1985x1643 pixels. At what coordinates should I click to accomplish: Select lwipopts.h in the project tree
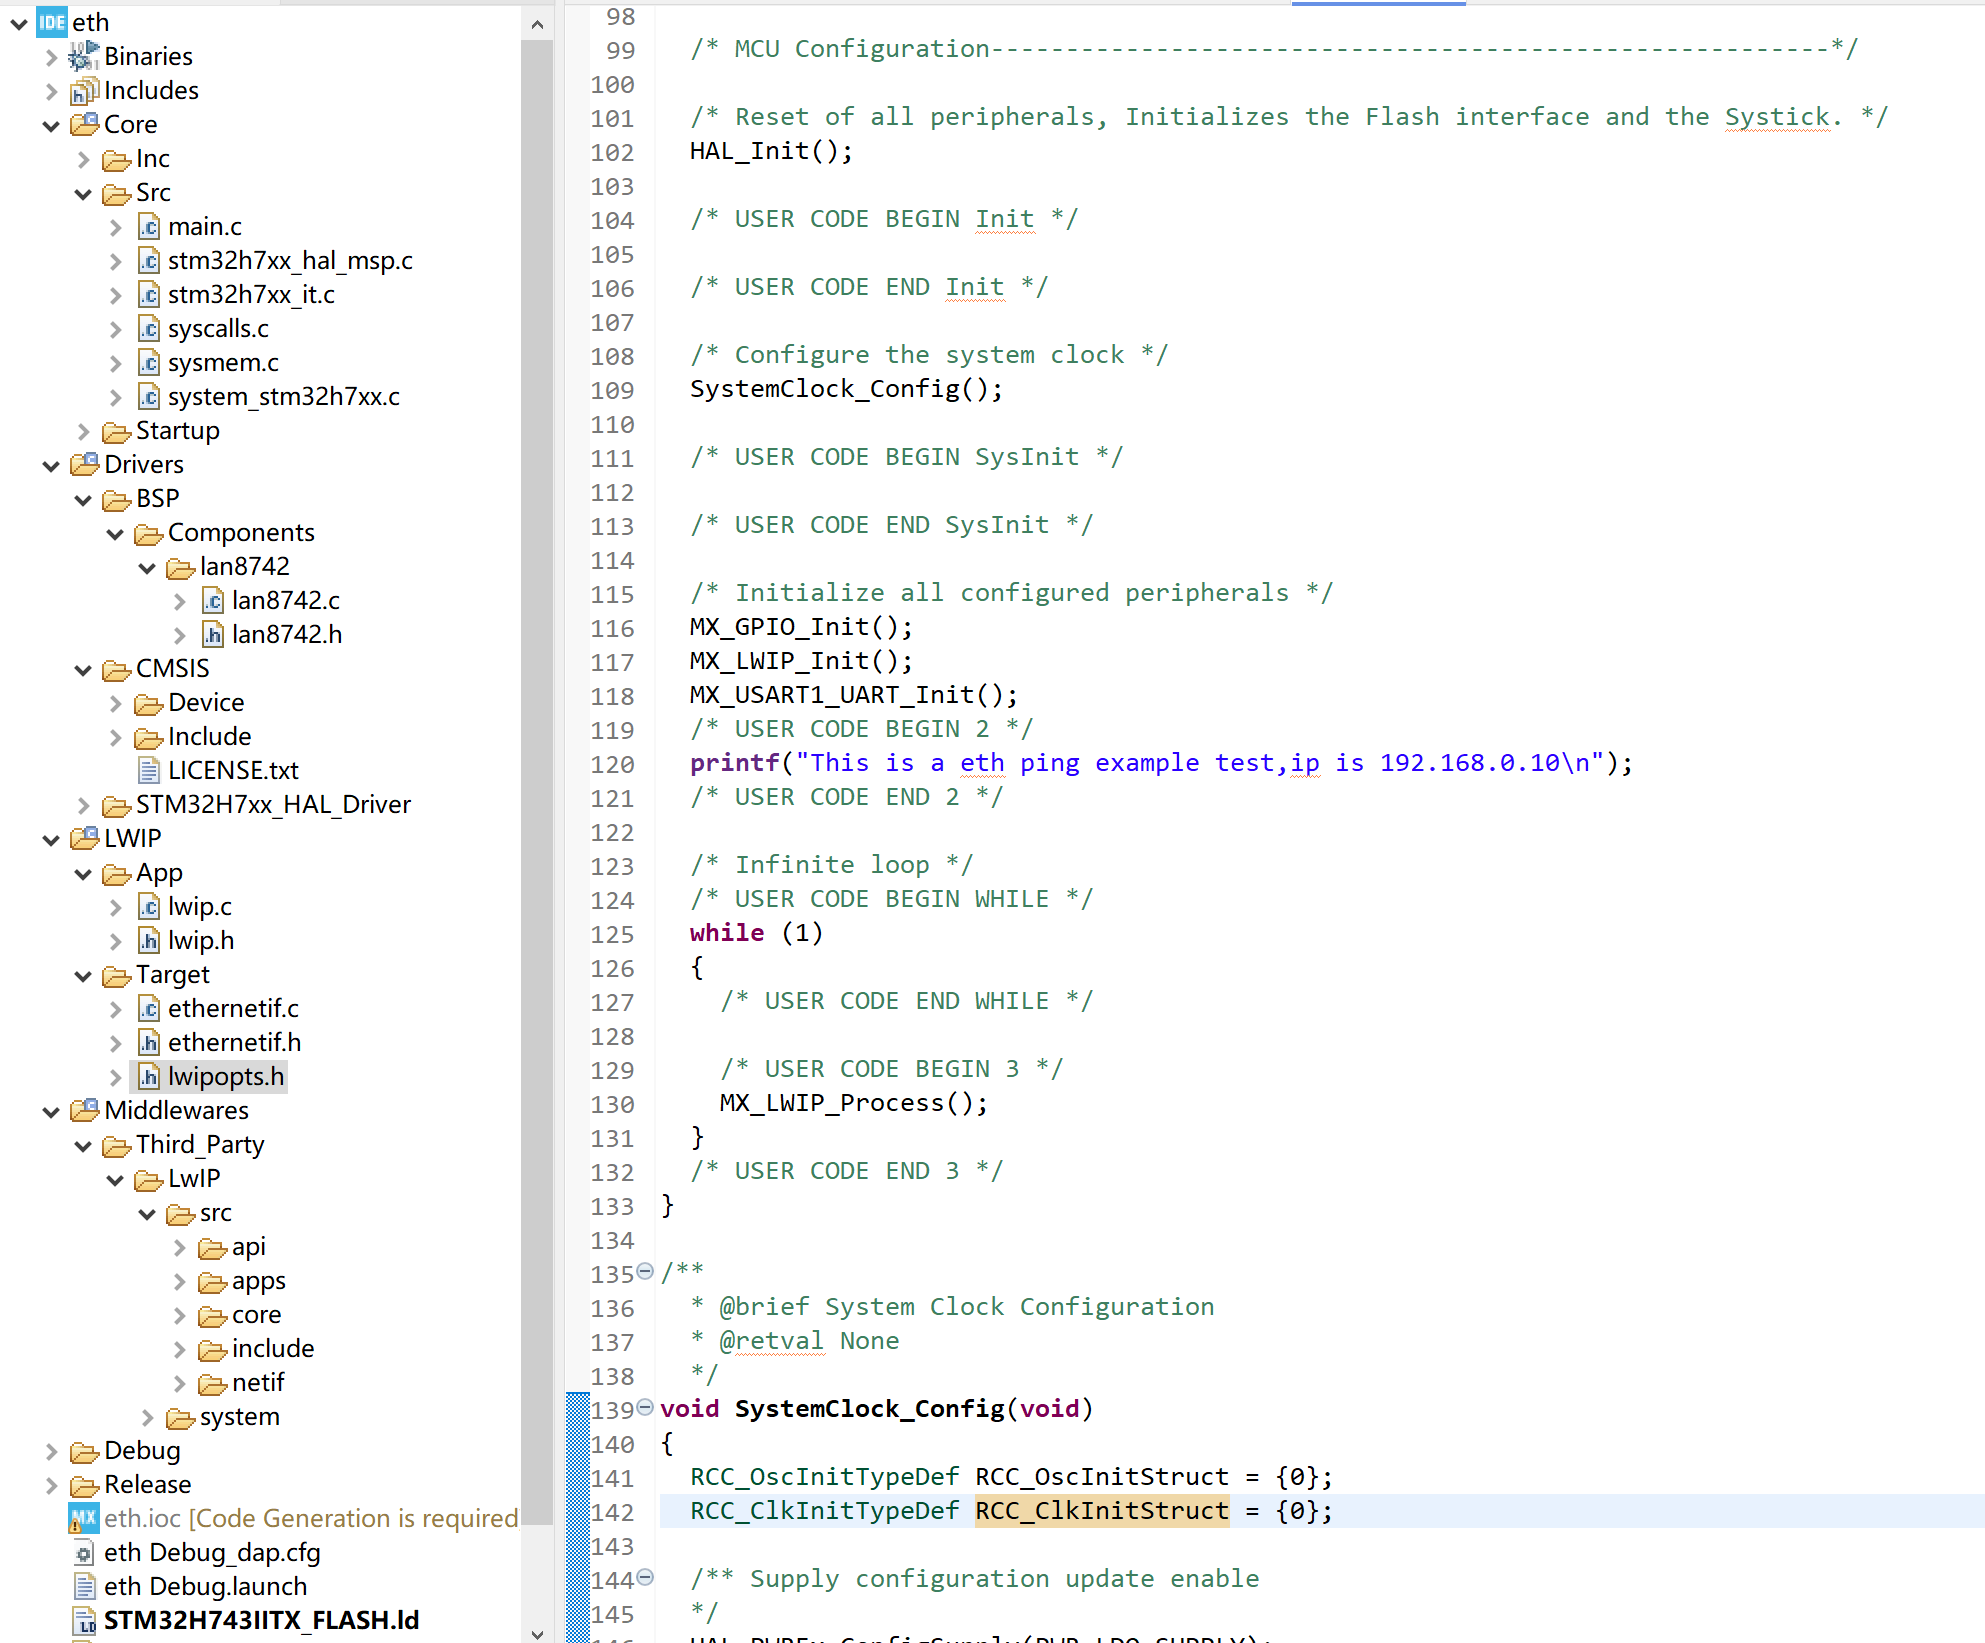(x=225, y=1077)
